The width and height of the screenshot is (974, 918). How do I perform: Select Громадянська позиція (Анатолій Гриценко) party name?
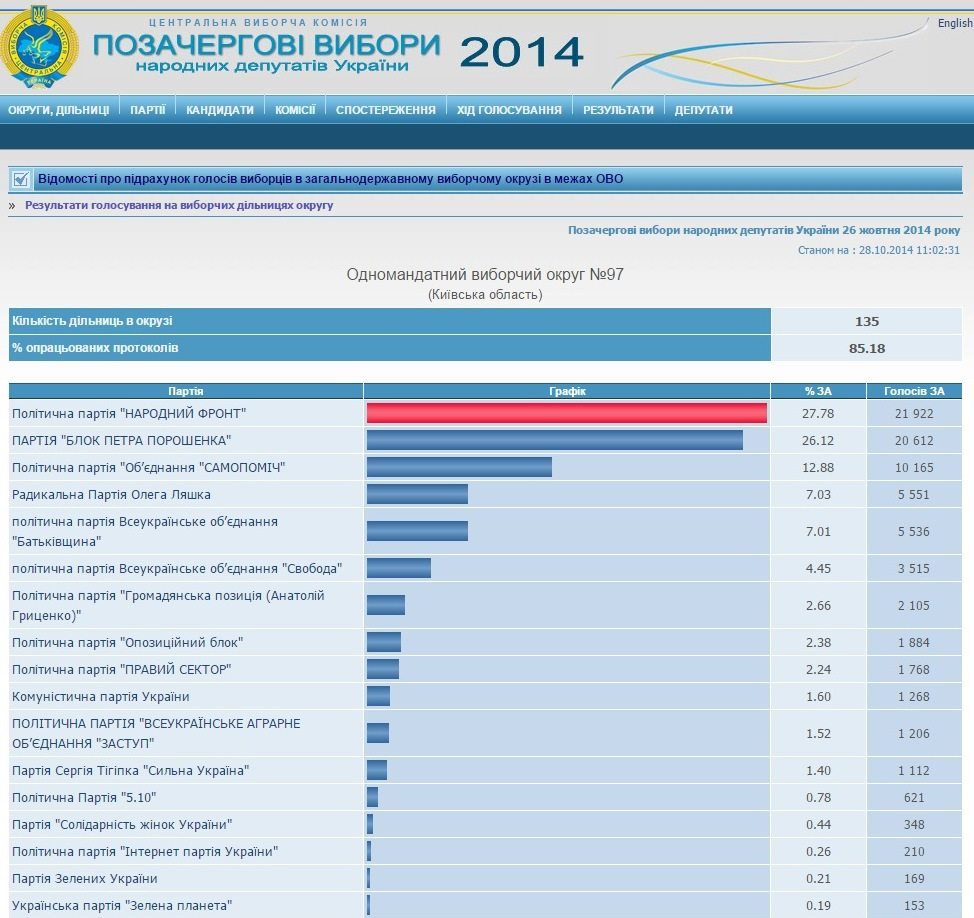pyautogui.click(x=168, y=605)
